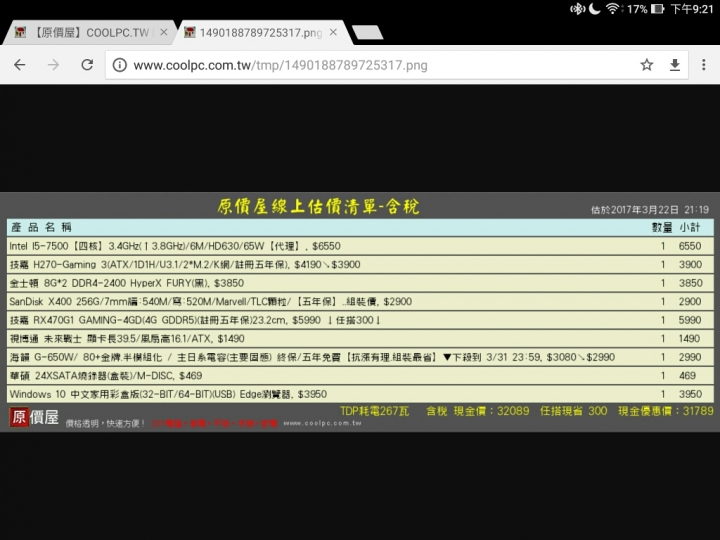This screenshot has height=540, width=720.
Task: Click the 小計 column header
Action: (690, 227)
